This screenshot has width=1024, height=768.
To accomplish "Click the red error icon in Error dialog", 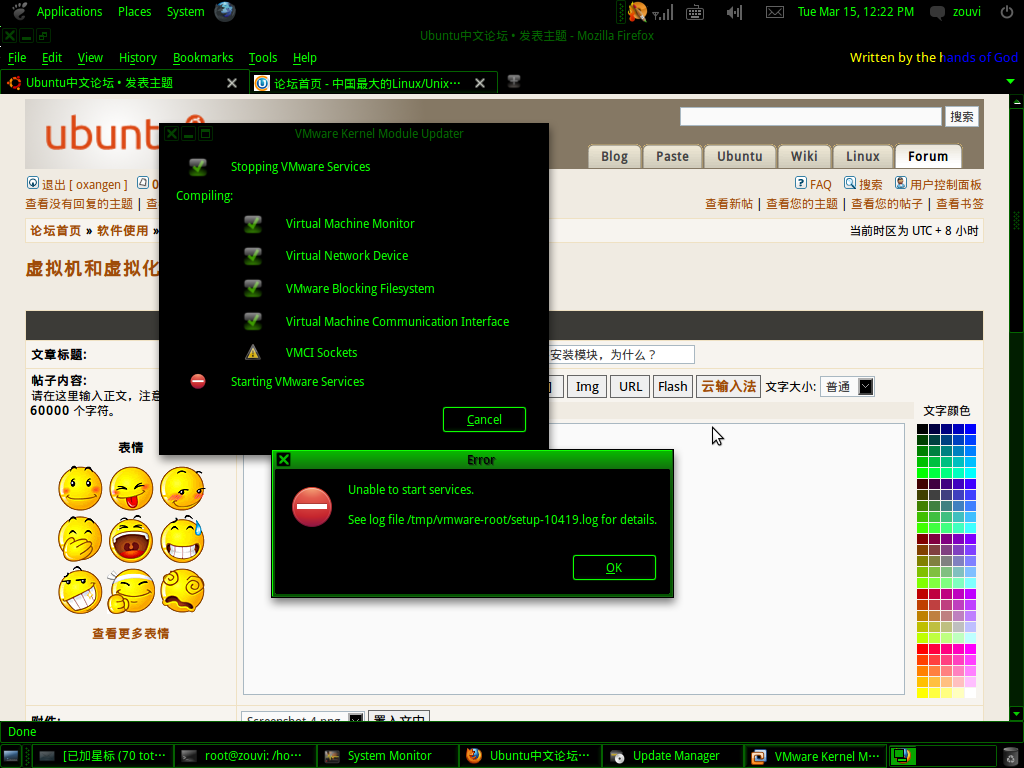I will tap(312, 507).
